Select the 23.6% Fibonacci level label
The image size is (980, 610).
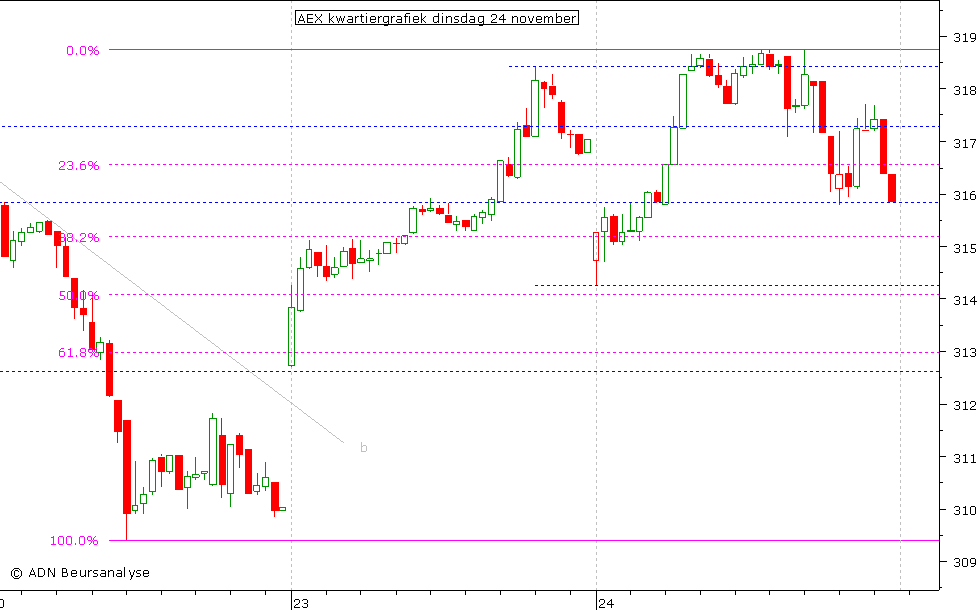(79, 166)
